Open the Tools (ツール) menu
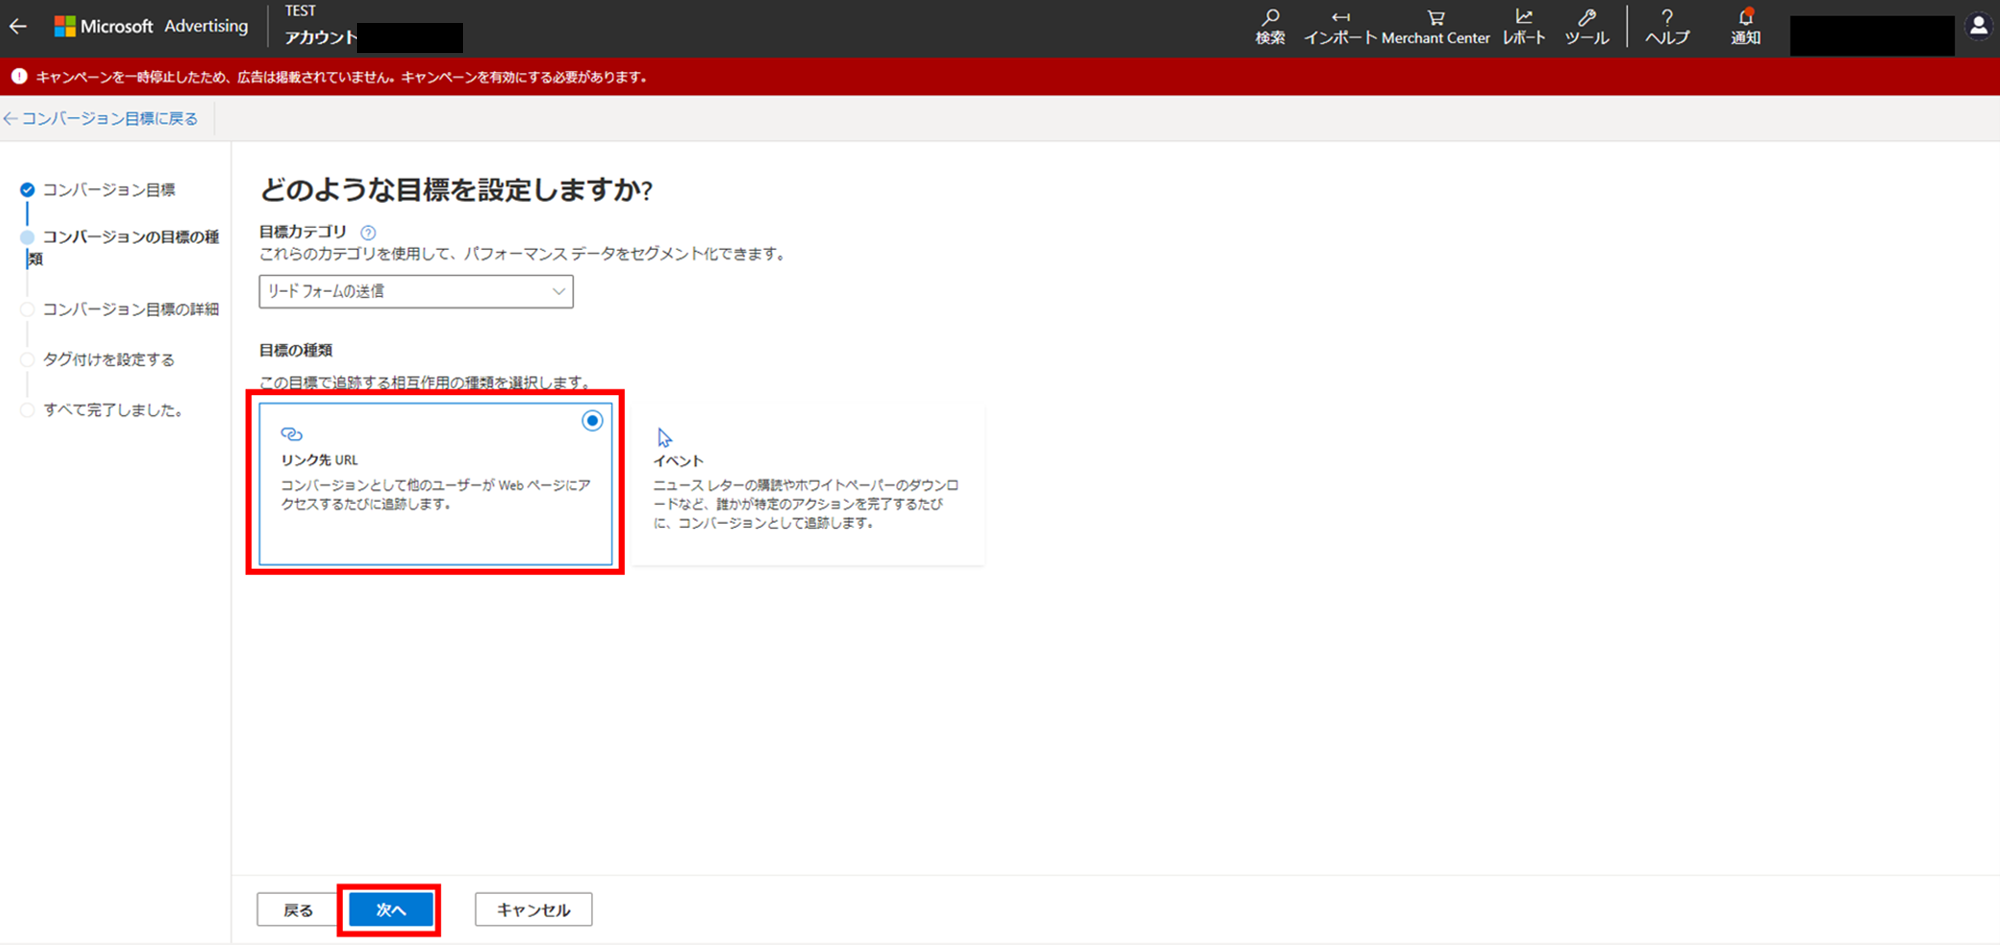Image resolution: width=2000 pixels, height=945 pixels. pos(1586,27)
